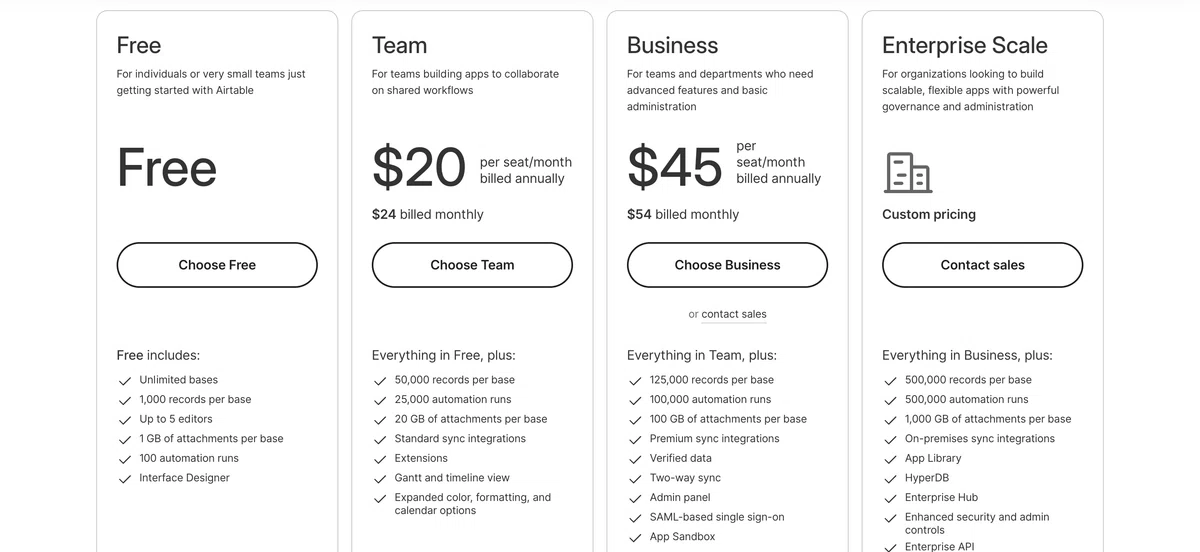Viewport: 1200px width, 552px height.
Task: Click the Enterprise Scale building icon
Action: pyautogui.click(x=908, y=172)
